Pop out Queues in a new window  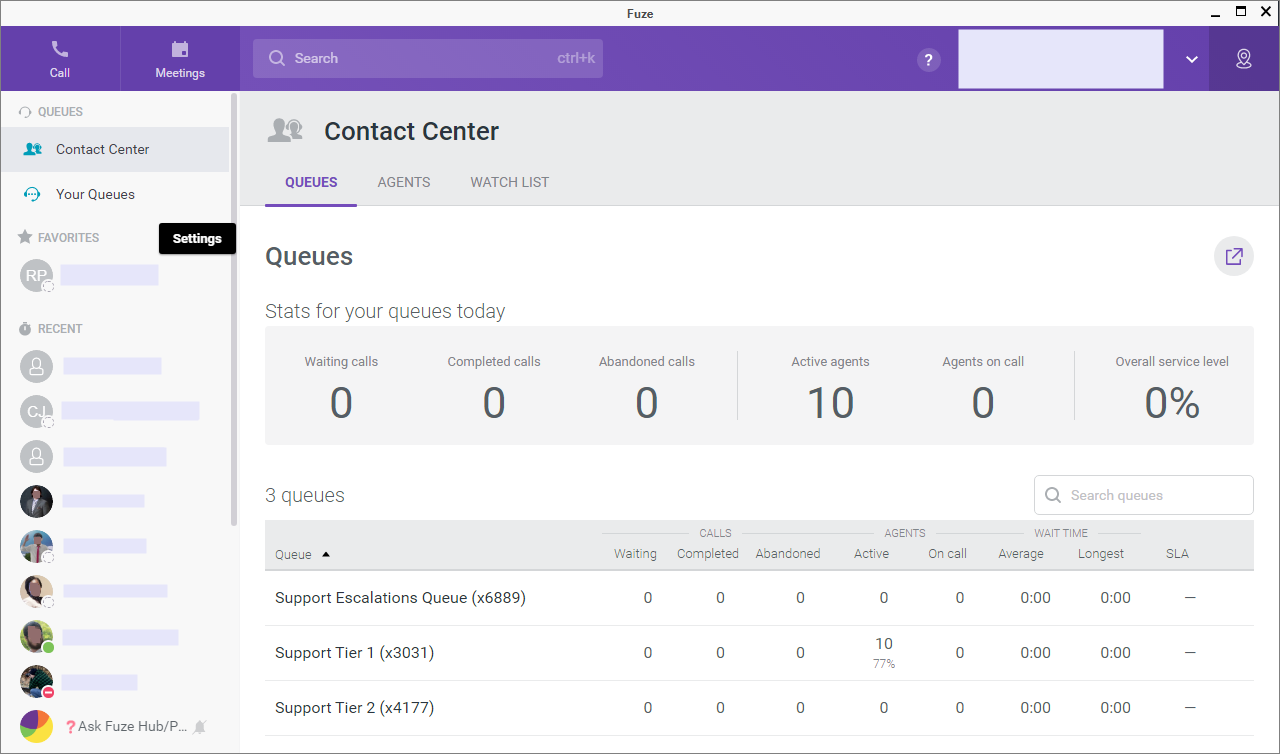(1233, 257)
